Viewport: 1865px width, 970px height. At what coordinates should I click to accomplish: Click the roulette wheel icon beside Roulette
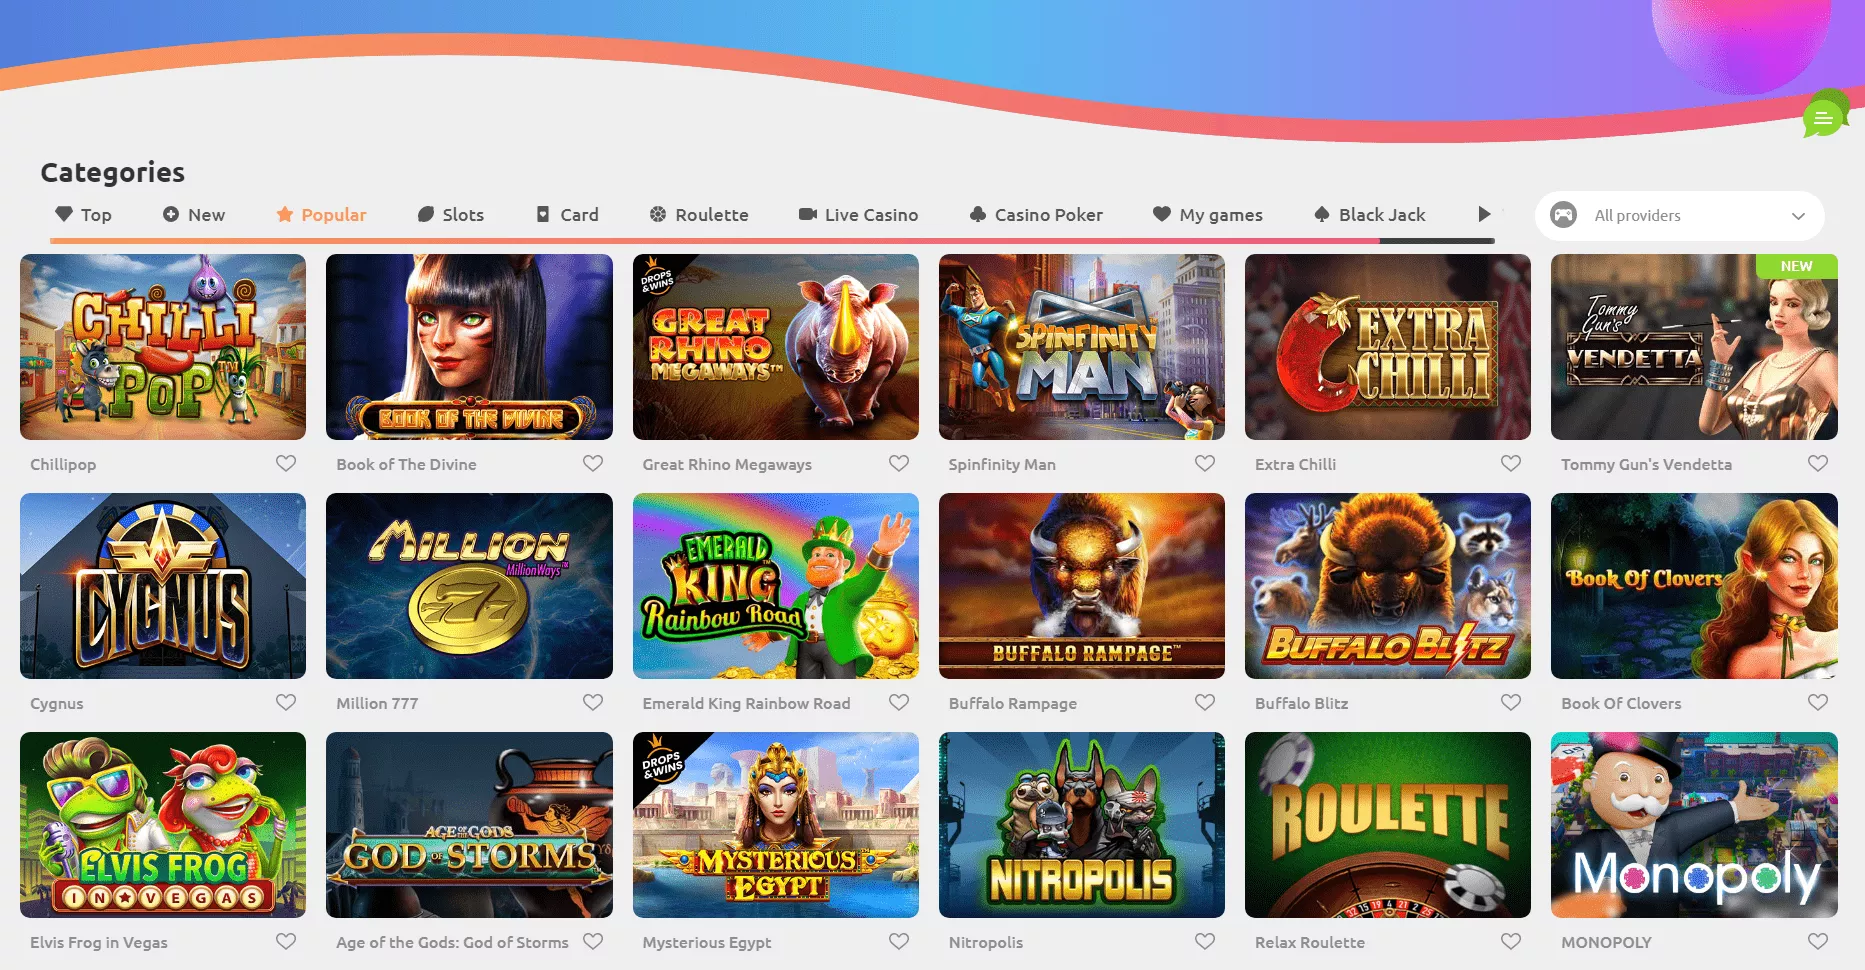[658, 214]
